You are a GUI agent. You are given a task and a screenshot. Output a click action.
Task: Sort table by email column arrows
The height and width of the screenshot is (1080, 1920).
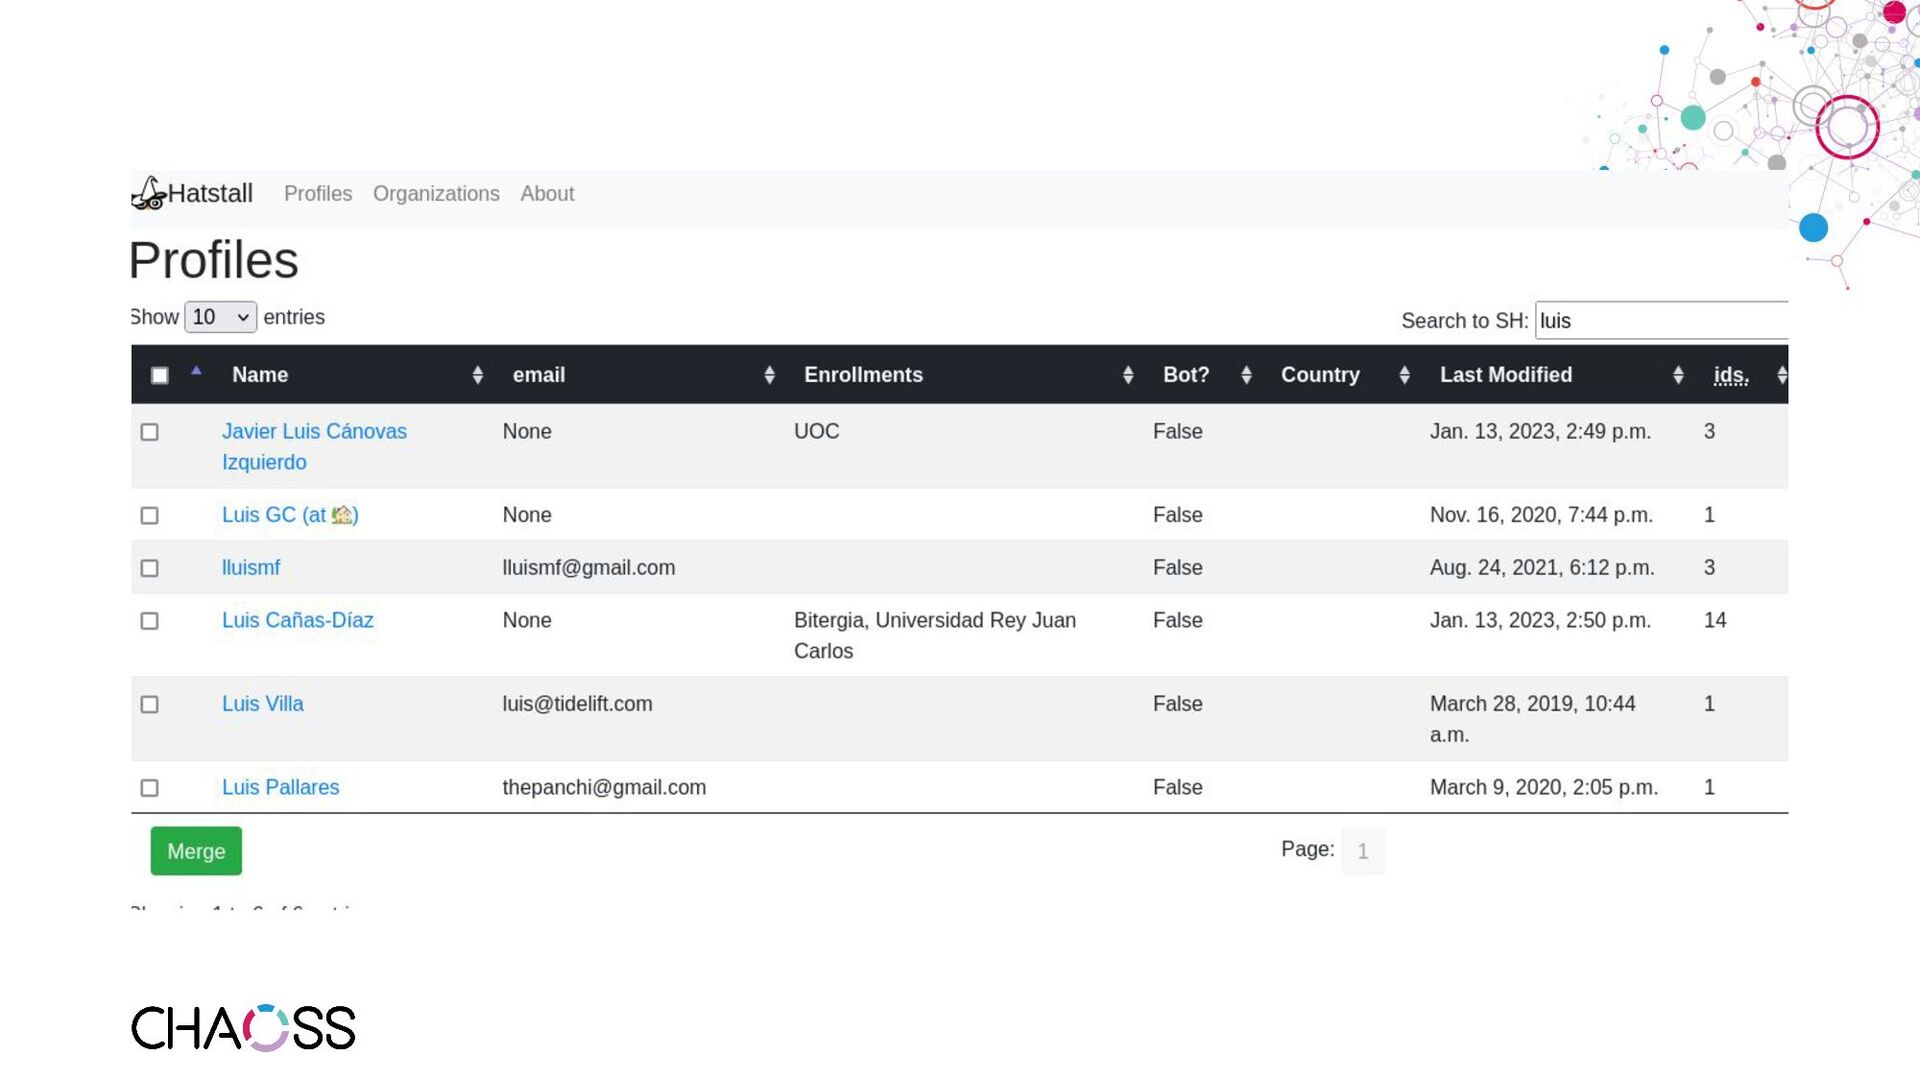pos(769,375)
